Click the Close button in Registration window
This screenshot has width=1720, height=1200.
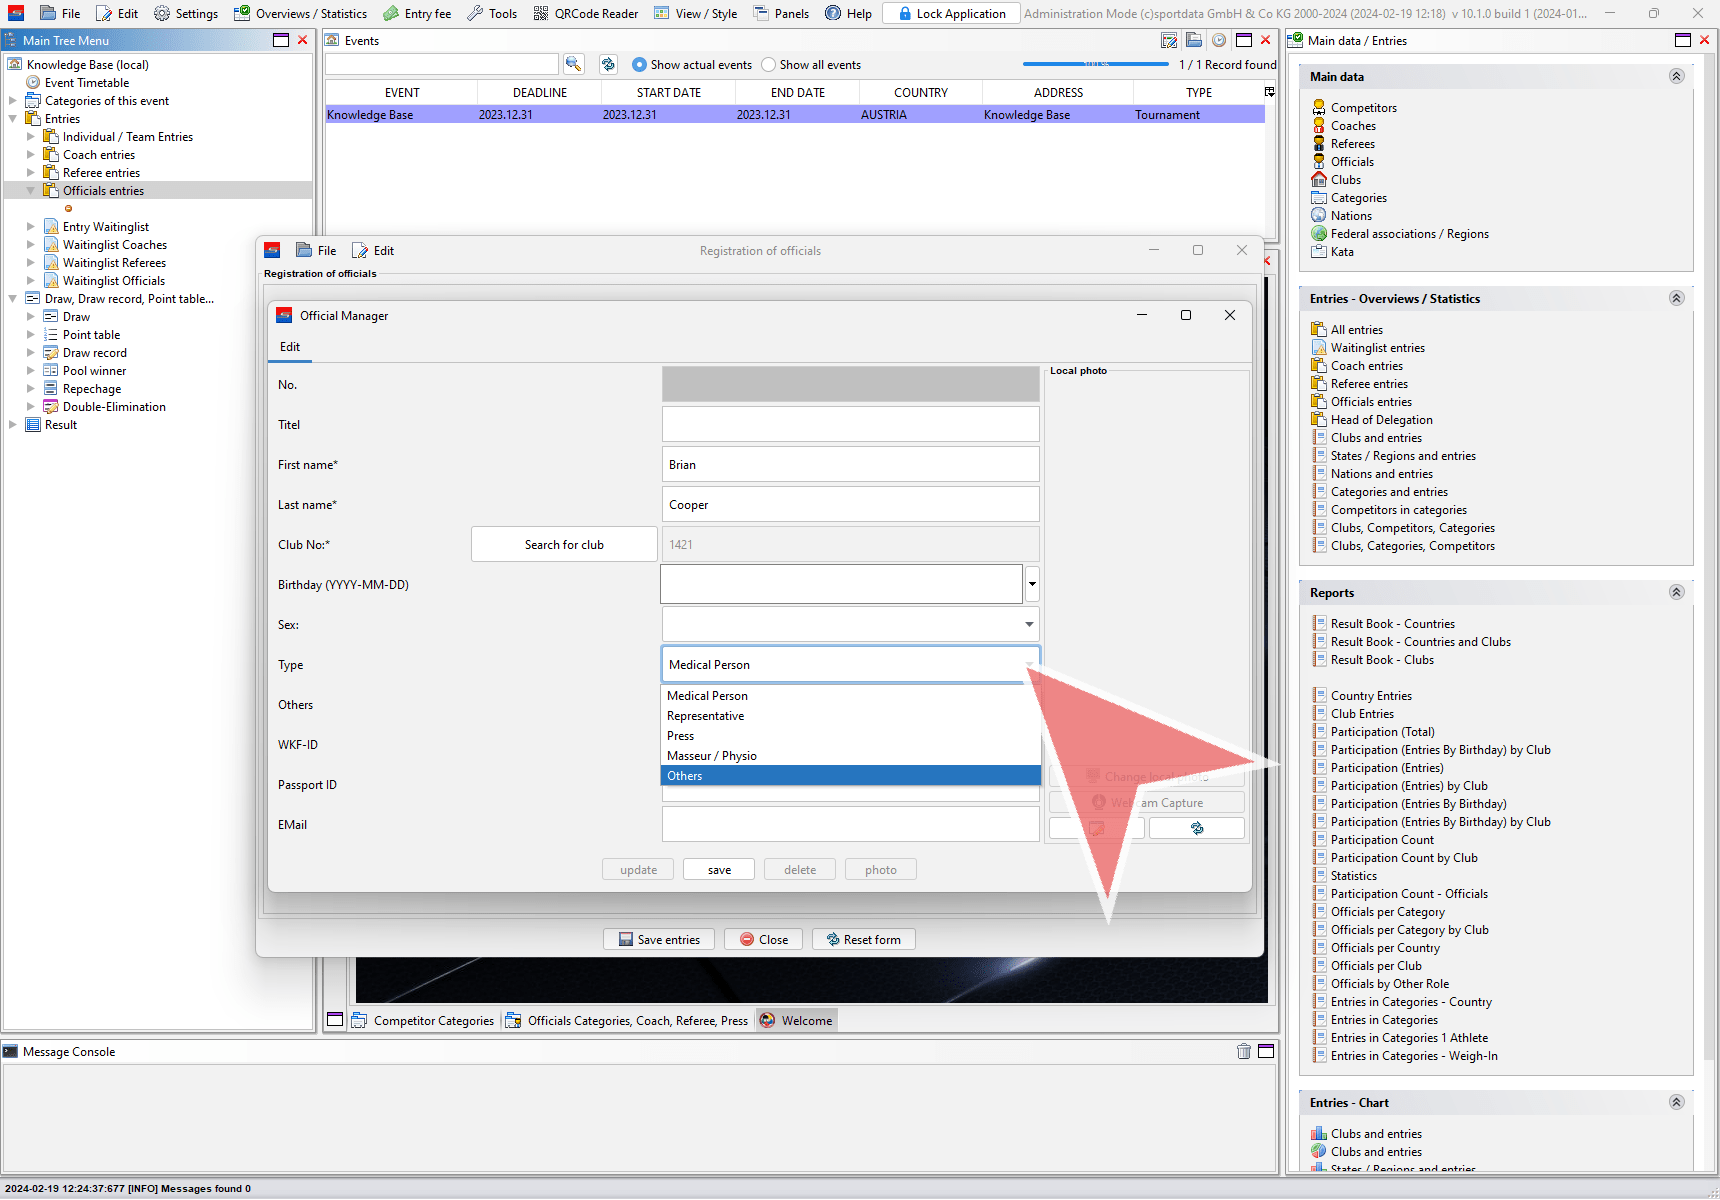pos(763,939)
